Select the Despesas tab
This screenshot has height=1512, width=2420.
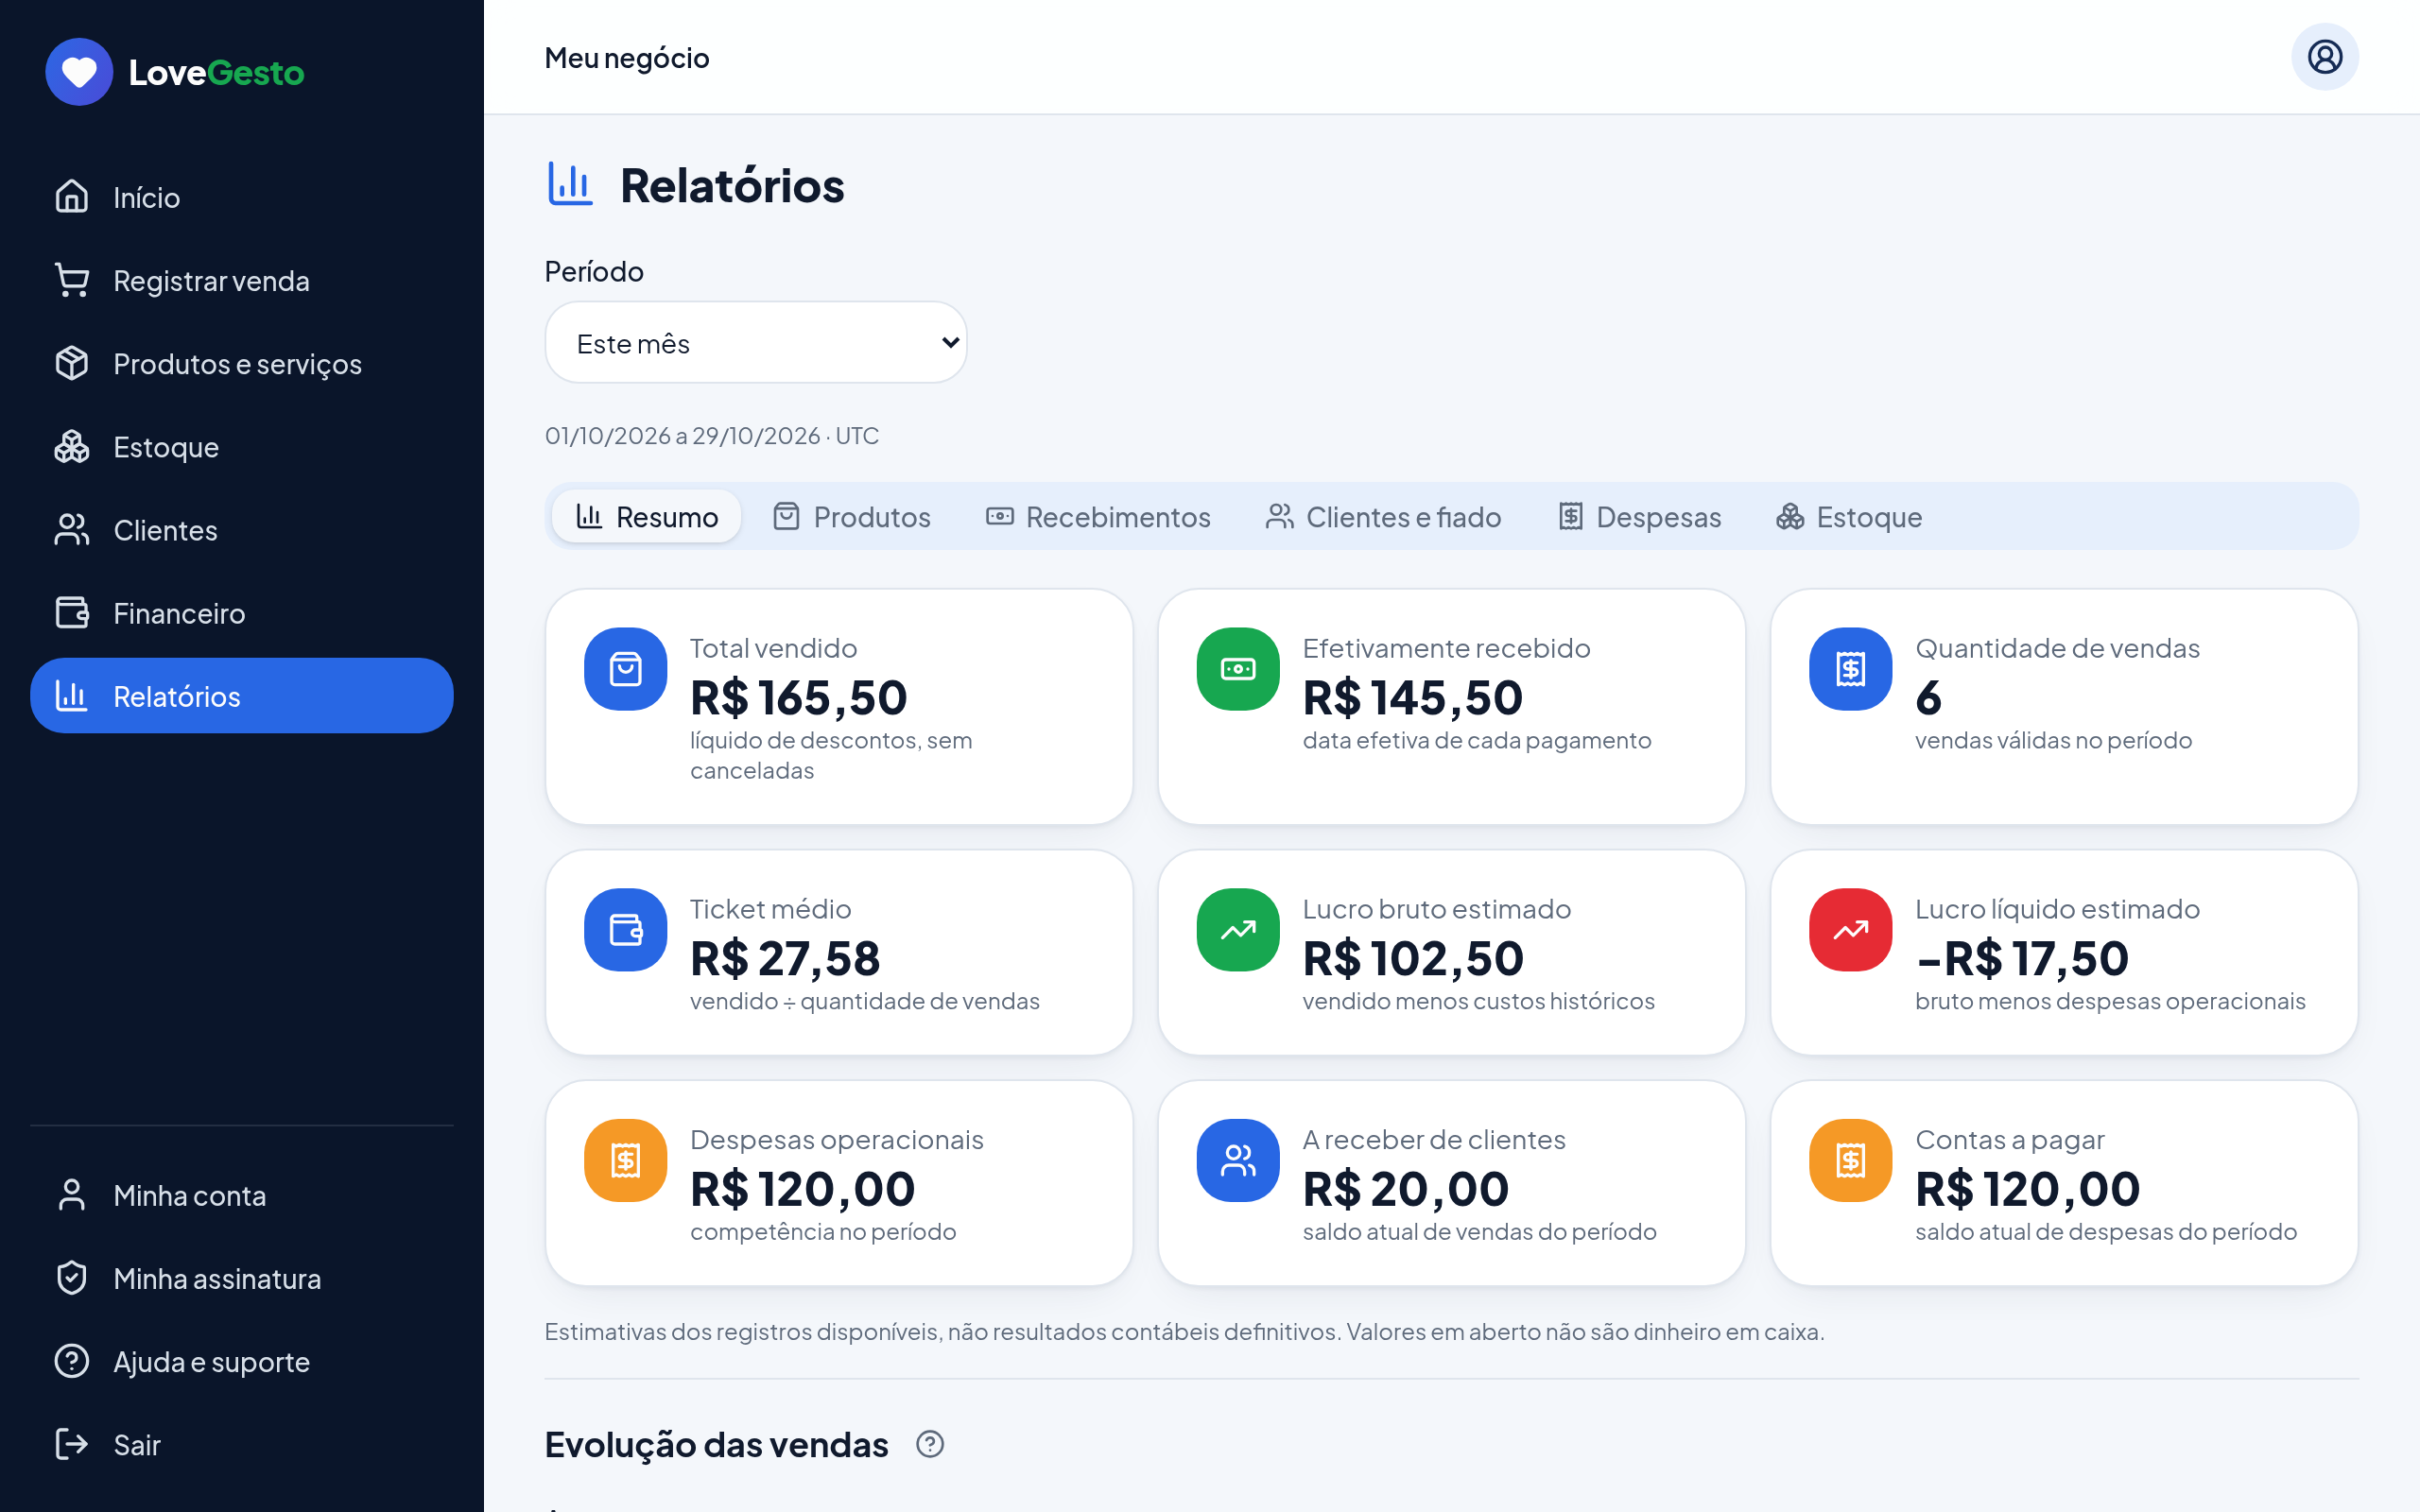click(x=1640, y=516)
